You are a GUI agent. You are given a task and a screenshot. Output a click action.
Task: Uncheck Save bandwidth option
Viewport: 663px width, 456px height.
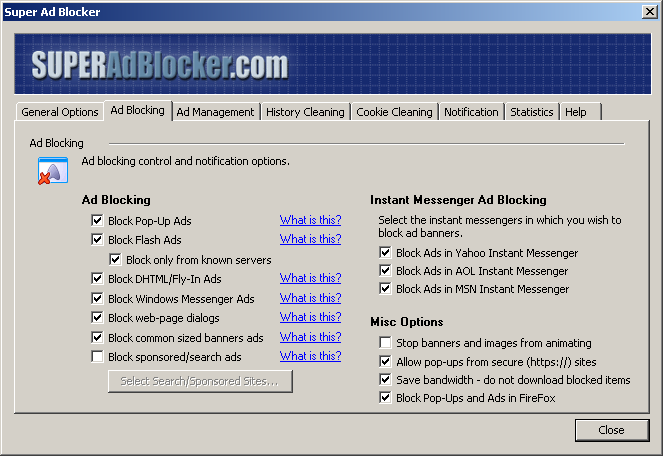[385, 379]
